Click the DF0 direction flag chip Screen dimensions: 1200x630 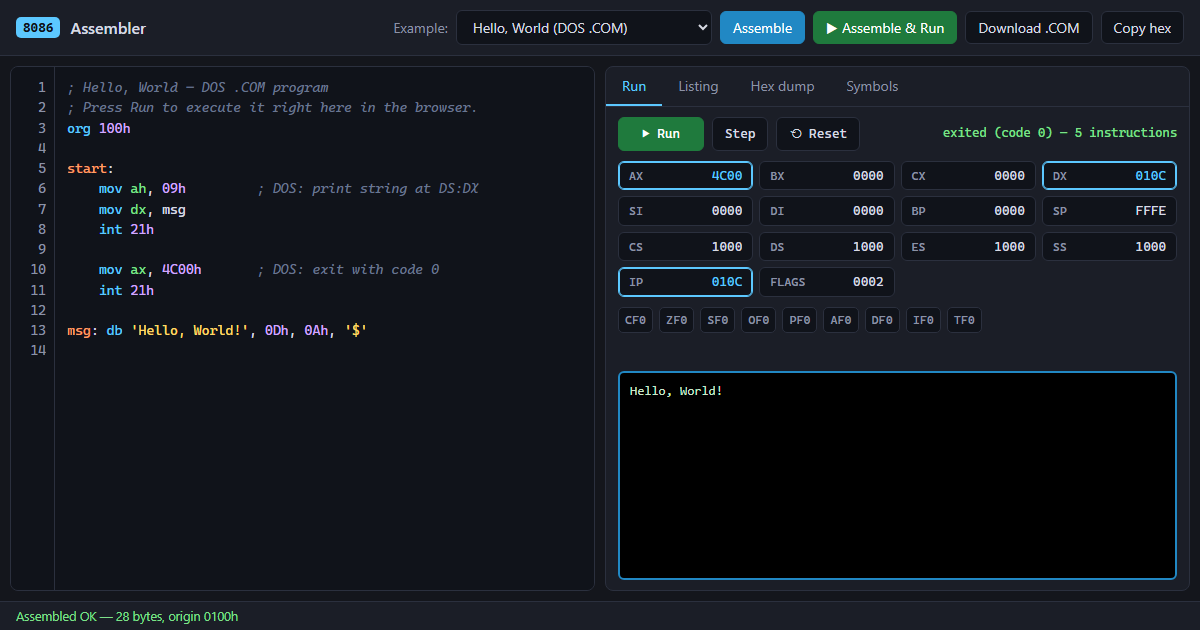pyautogui.click(x=882, y=320)
